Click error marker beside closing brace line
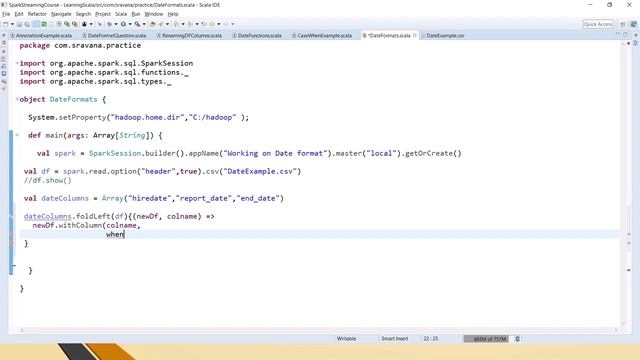 point(11,243)
